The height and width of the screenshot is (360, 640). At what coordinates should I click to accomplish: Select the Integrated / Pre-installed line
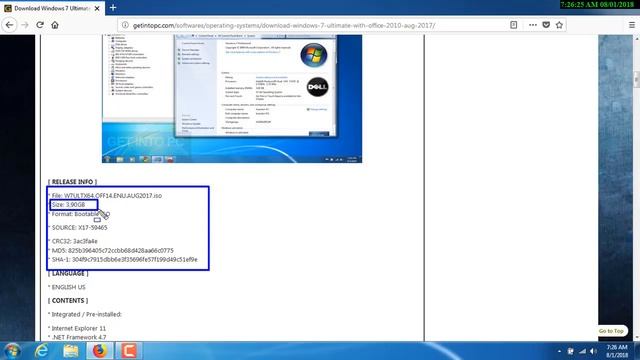click(x=86, y=314)
